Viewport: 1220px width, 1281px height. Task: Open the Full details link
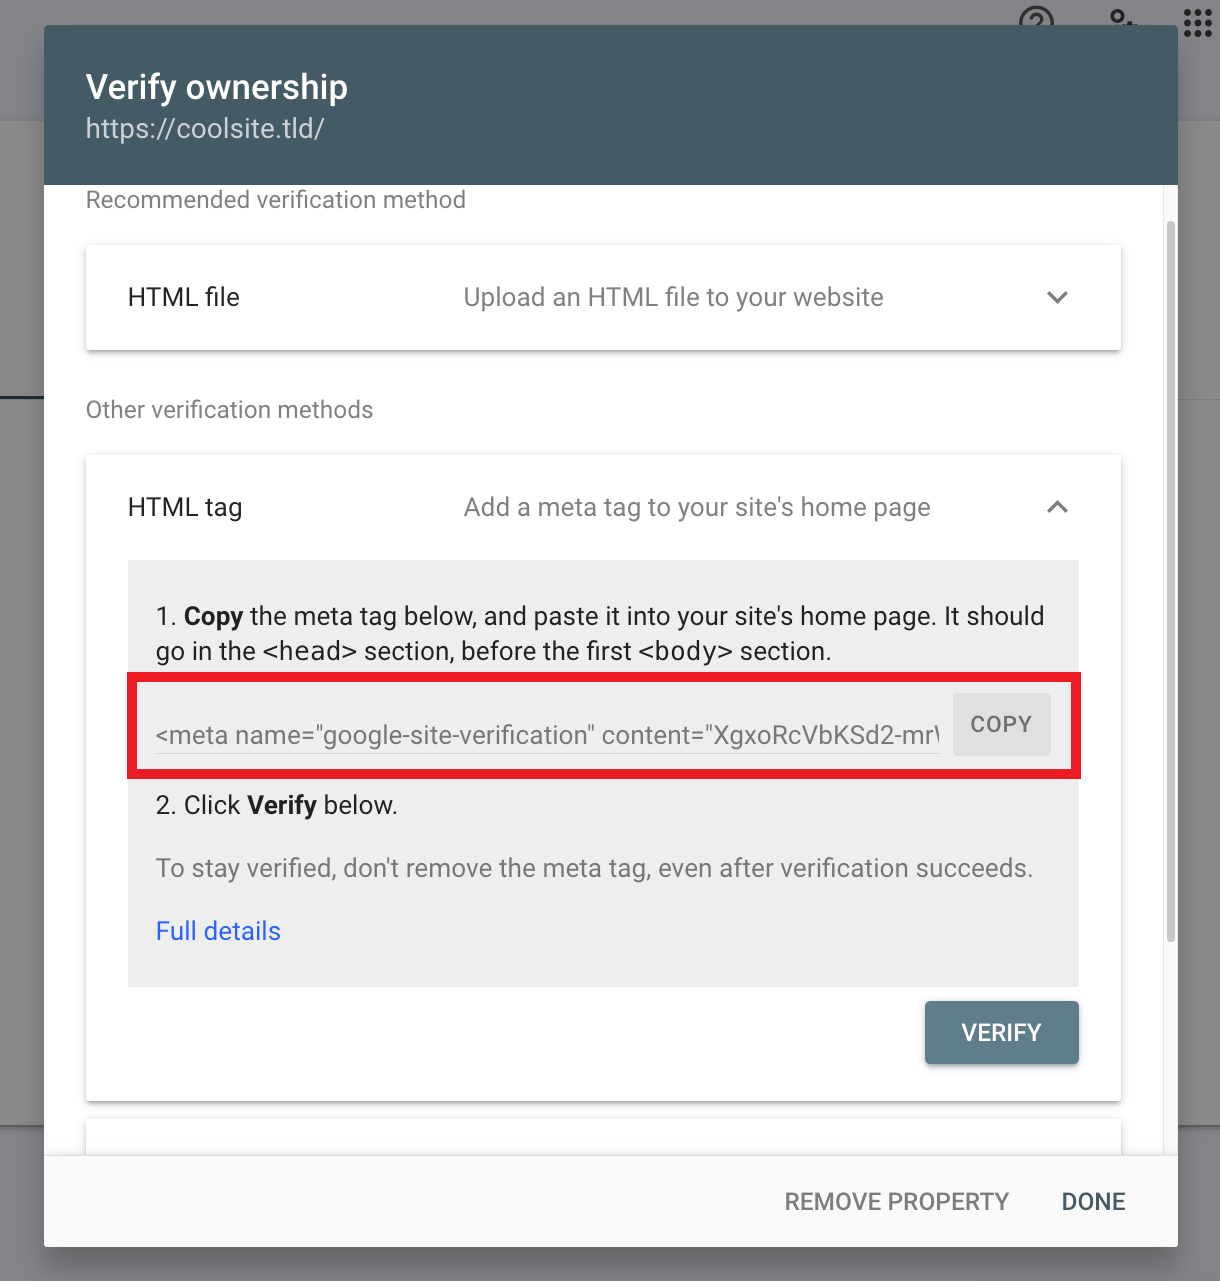coord(218,931)
